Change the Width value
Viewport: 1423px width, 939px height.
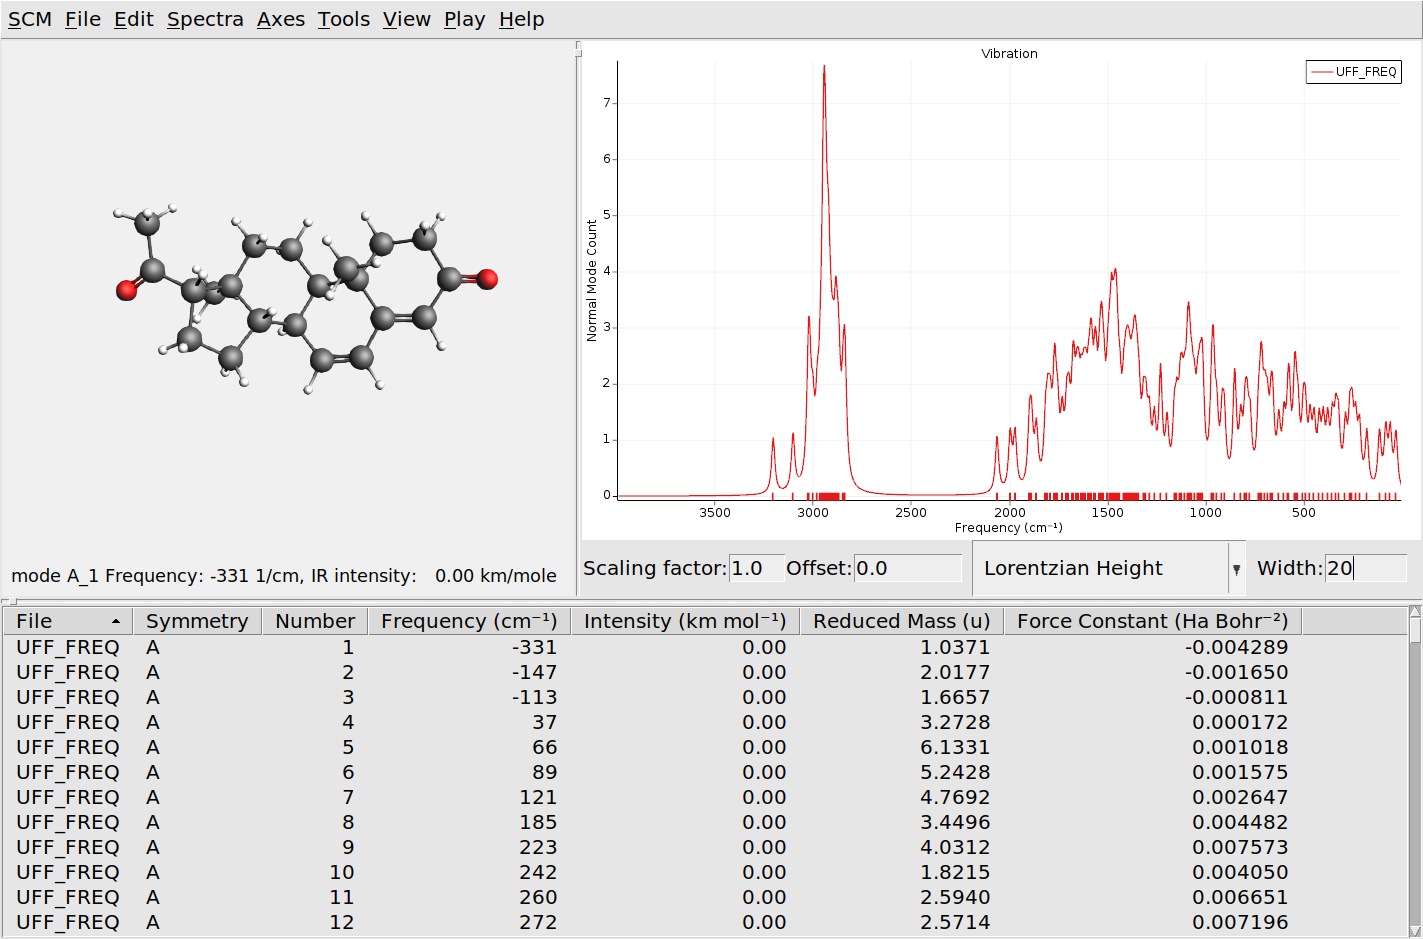tap(1366, 568)
